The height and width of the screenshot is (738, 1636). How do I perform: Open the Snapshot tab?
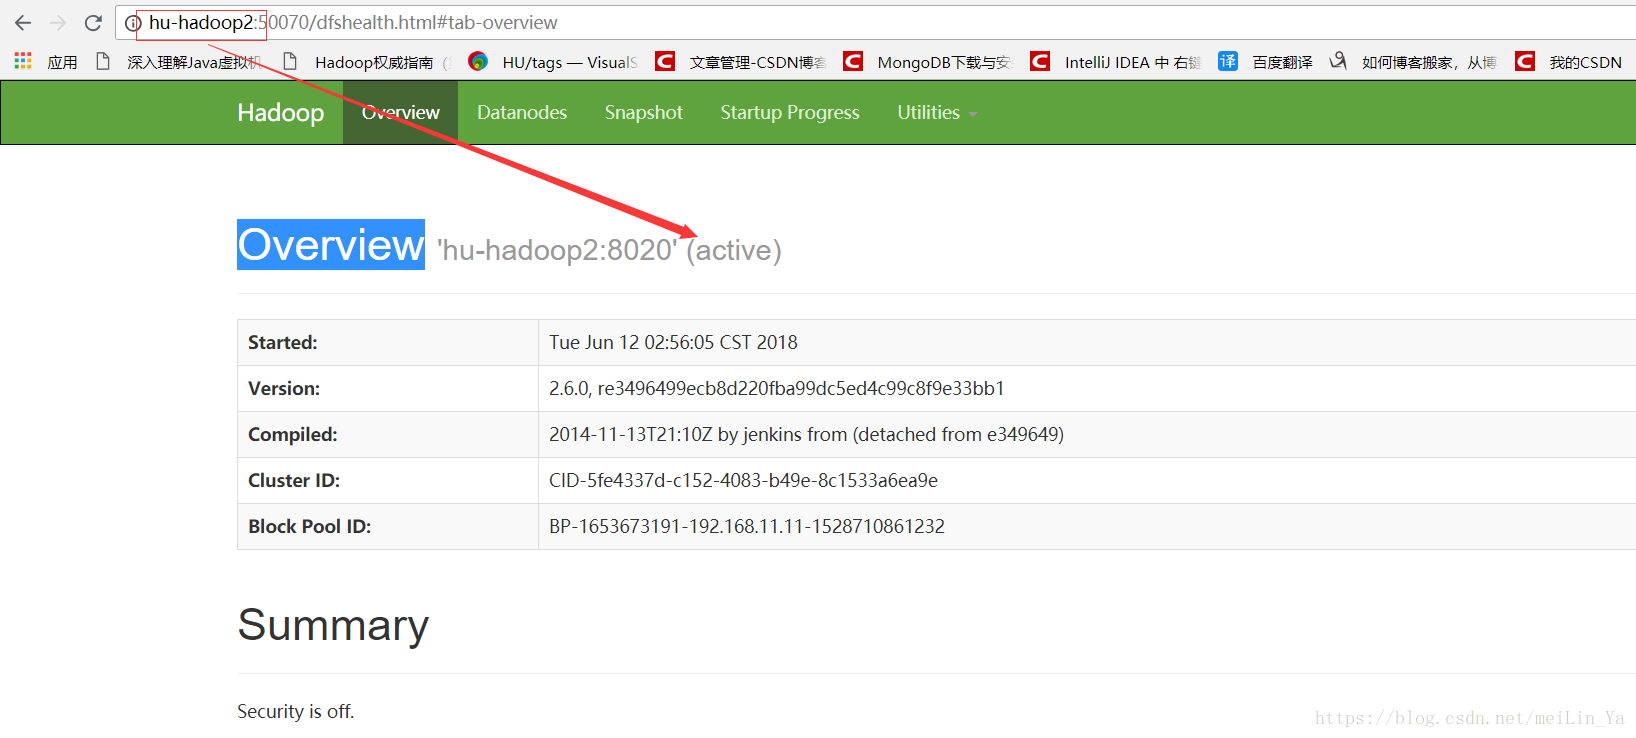pos(644,112)
